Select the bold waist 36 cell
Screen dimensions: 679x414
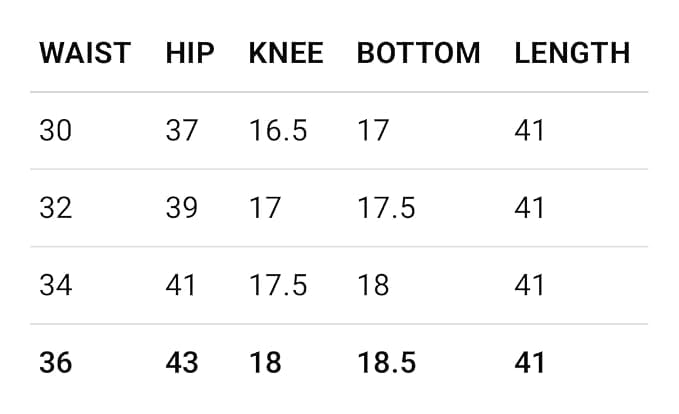[55, 362]
